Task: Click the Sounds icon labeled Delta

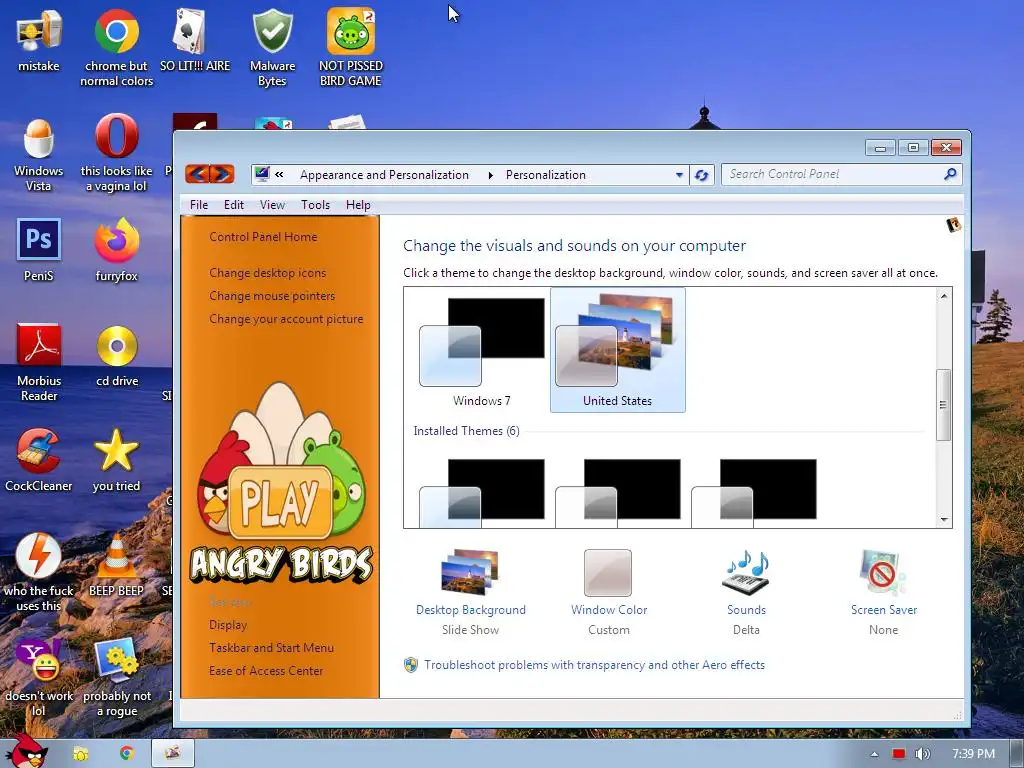Action: (x=746, y=573)
